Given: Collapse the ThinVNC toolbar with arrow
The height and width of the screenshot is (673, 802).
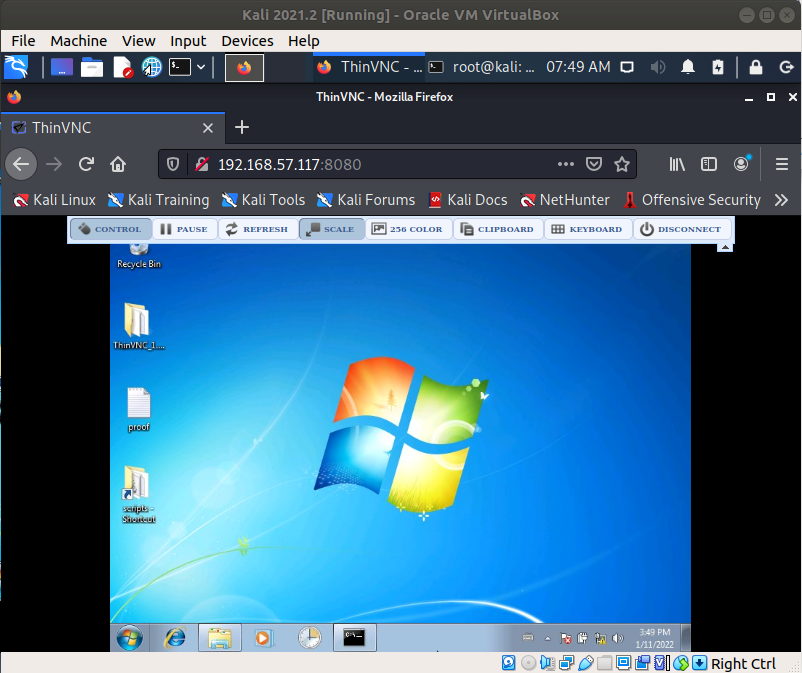Looking at the screenshot, I should pyautogui.click(x=725, y=247).
